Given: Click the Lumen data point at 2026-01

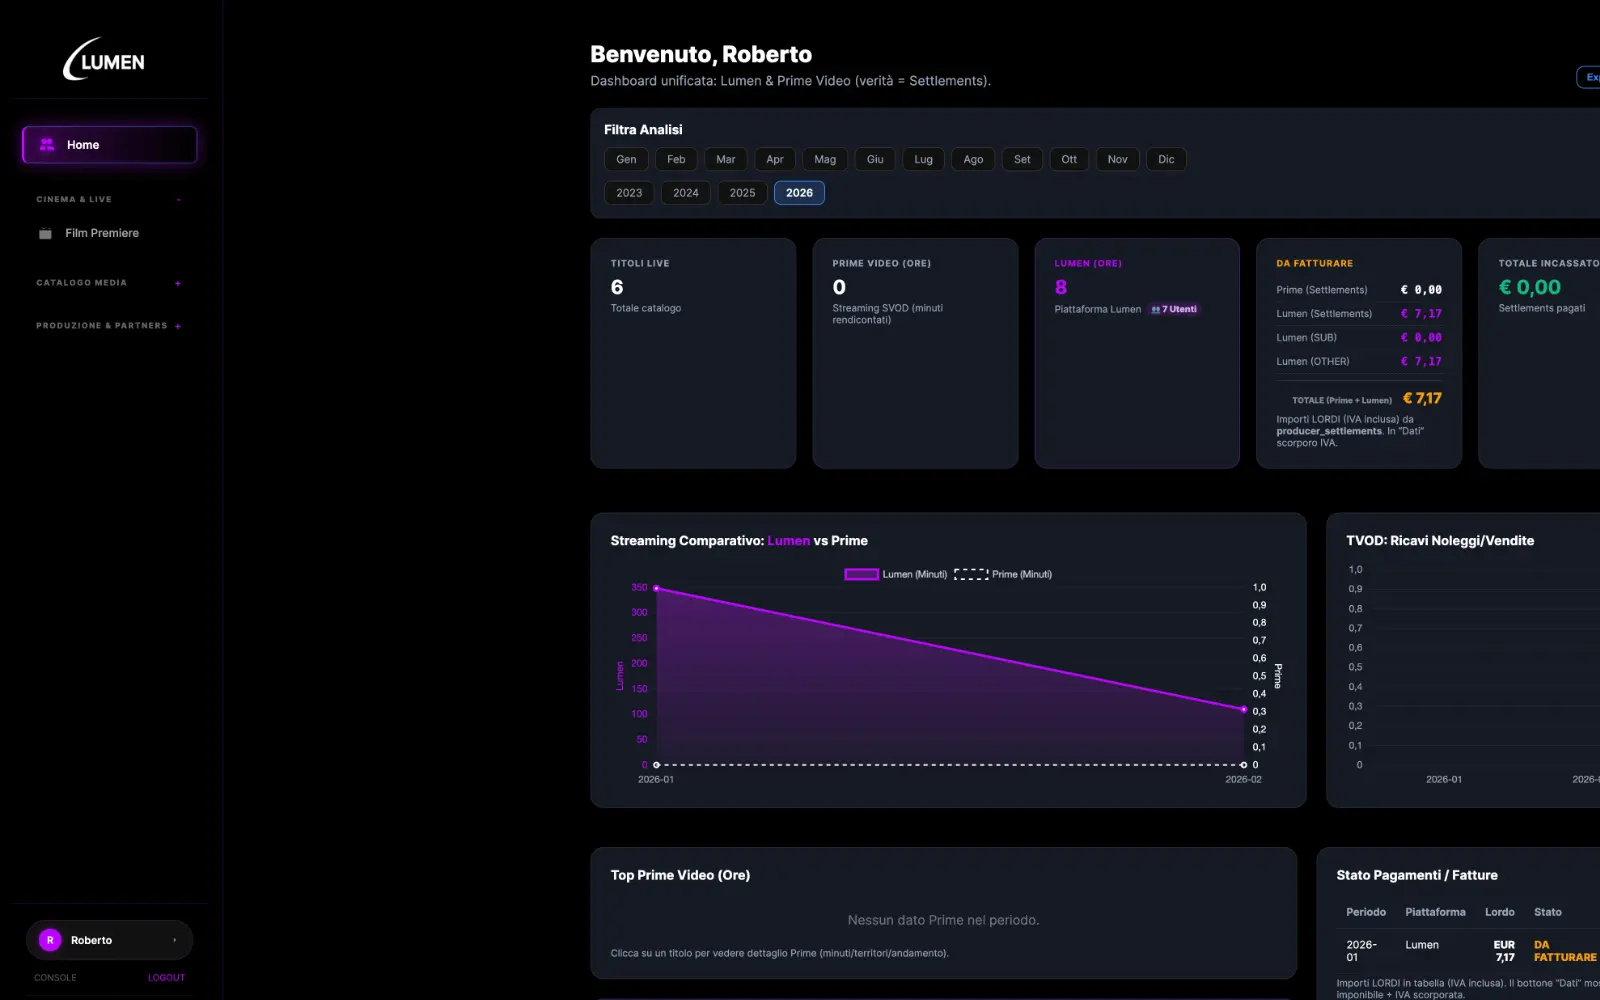Looking at the screenshot, I should pos(656,588).
